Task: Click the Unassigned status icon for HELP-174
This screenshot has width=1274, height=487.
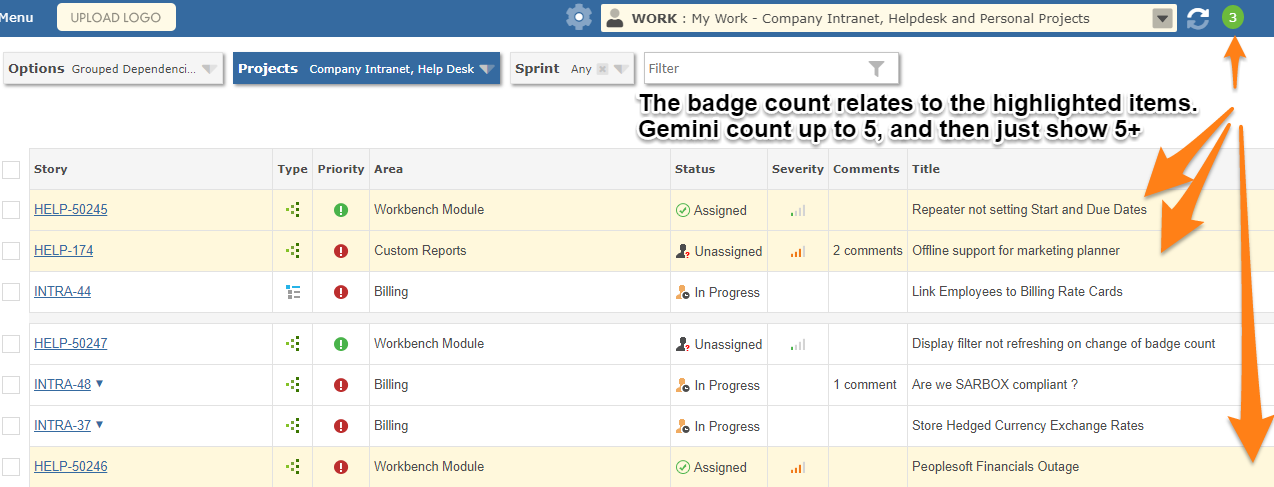Action: click(x=683, y=251)
